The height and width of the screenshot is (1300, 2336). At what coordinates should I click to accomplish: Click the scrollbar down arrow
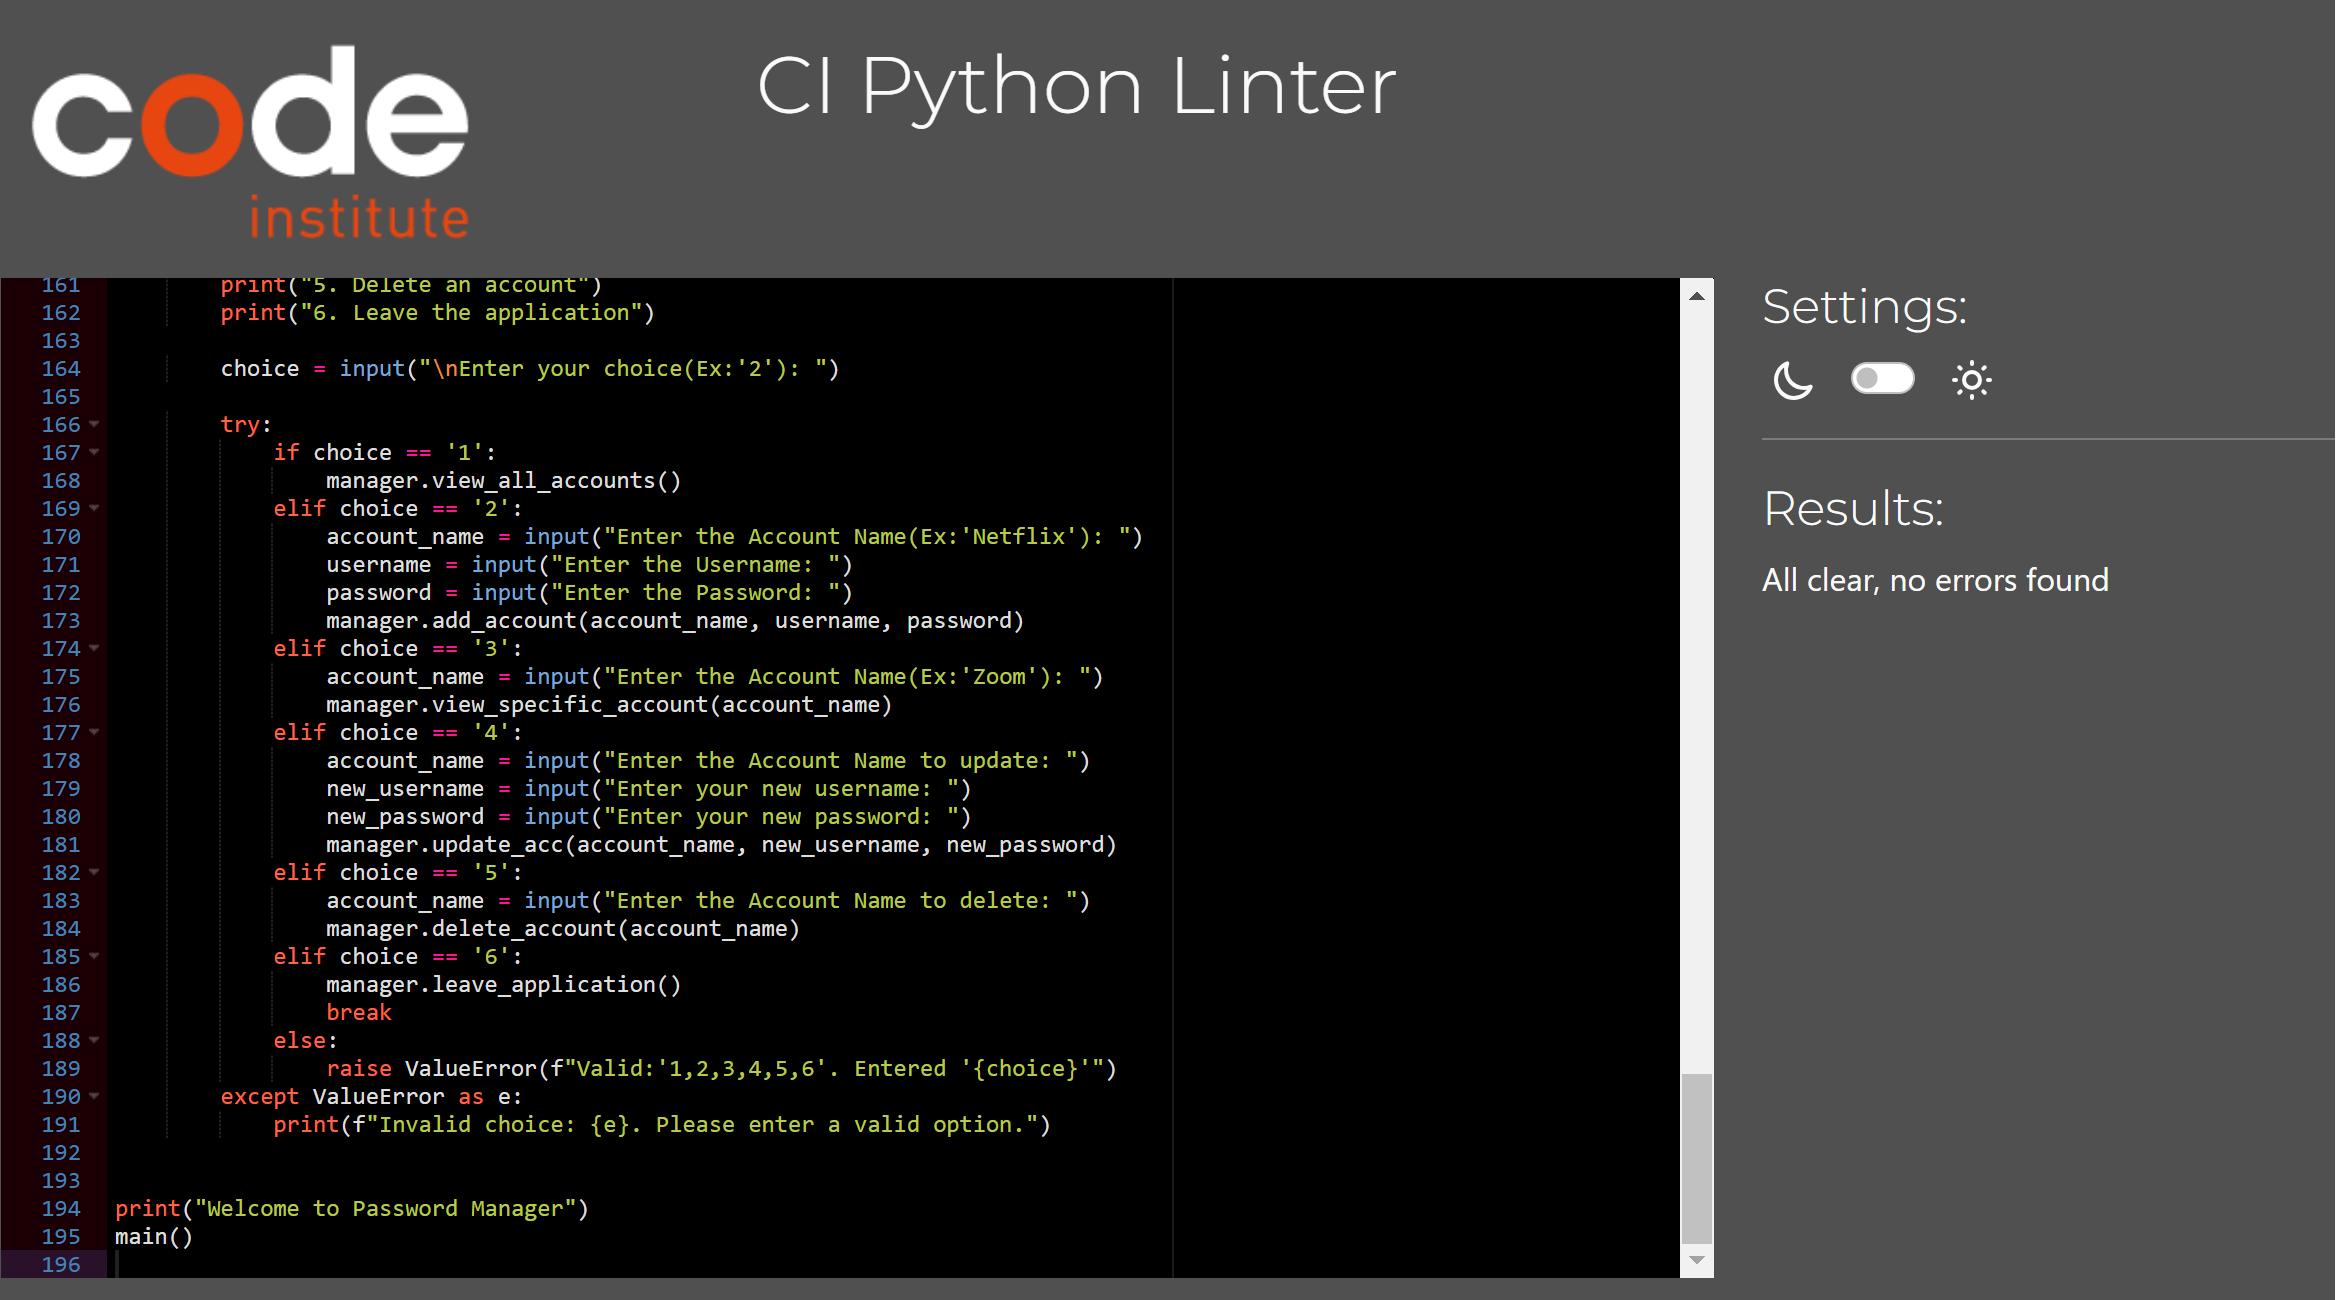(x=1697, y=1260)
